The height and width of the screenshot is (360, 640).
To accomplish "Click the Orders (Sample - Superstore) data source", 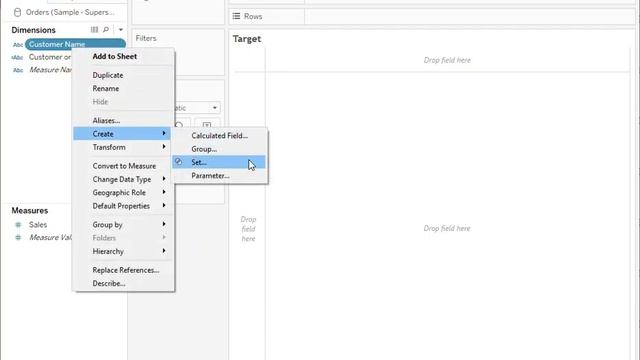I will coord(70,12).
